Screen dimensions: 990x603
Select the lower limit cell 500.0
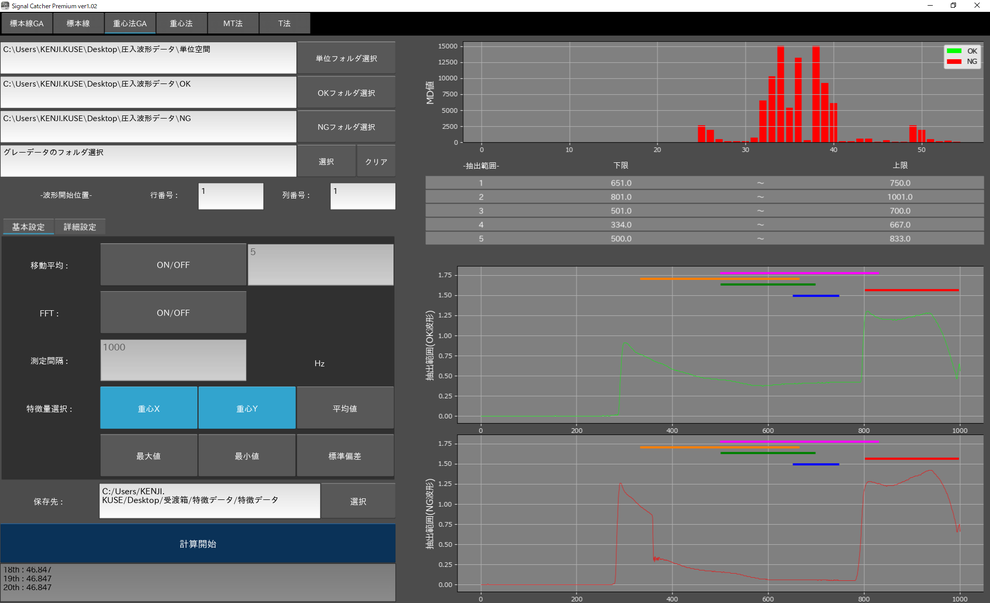click(x=621, y=239)
